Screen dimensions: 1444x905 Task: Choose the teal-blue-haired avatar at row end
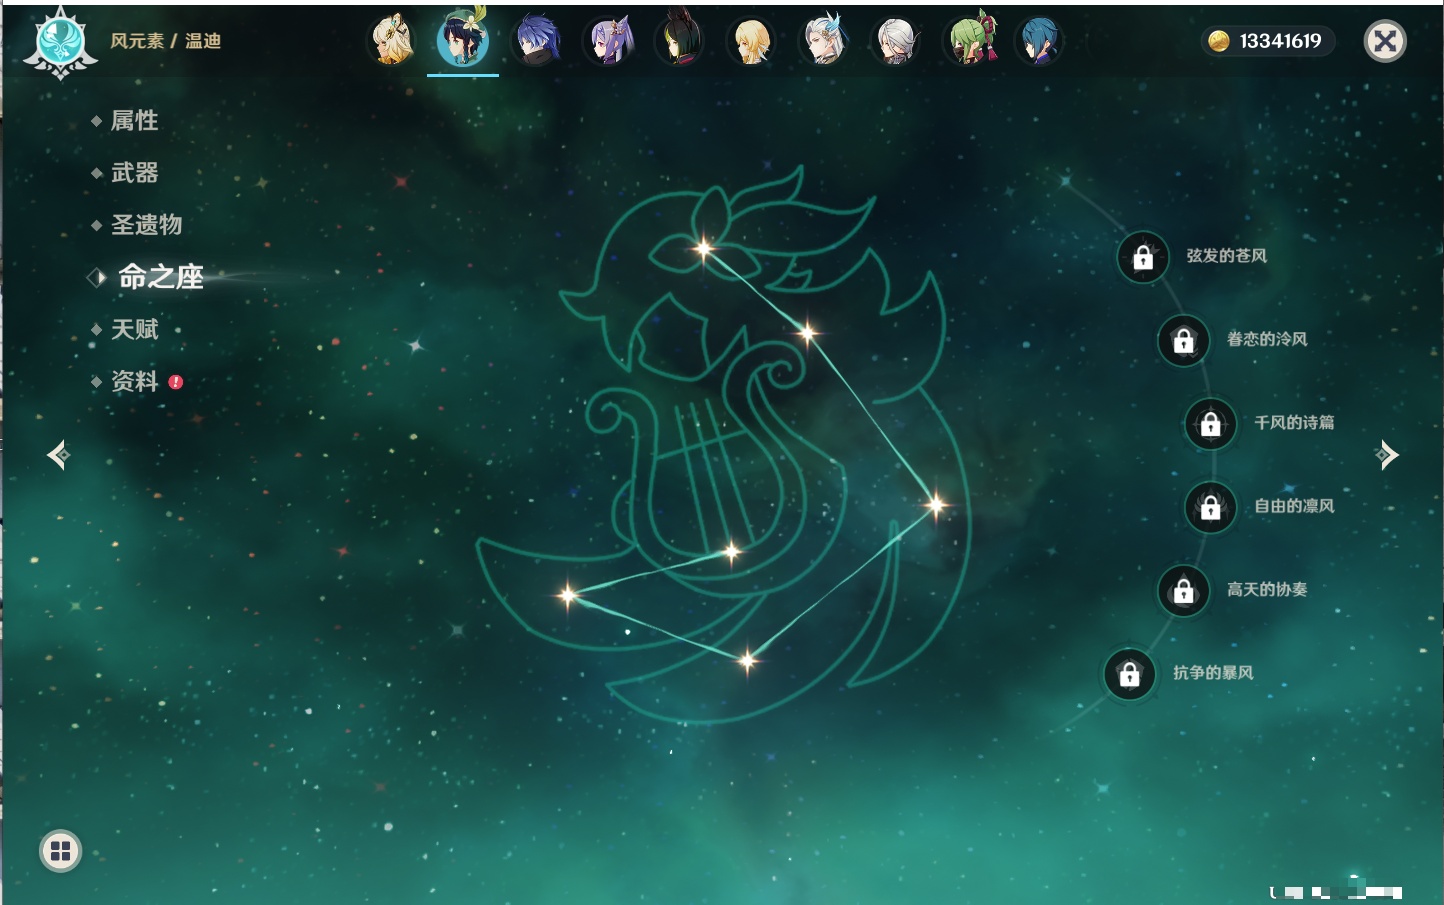tap(1040, 41)
